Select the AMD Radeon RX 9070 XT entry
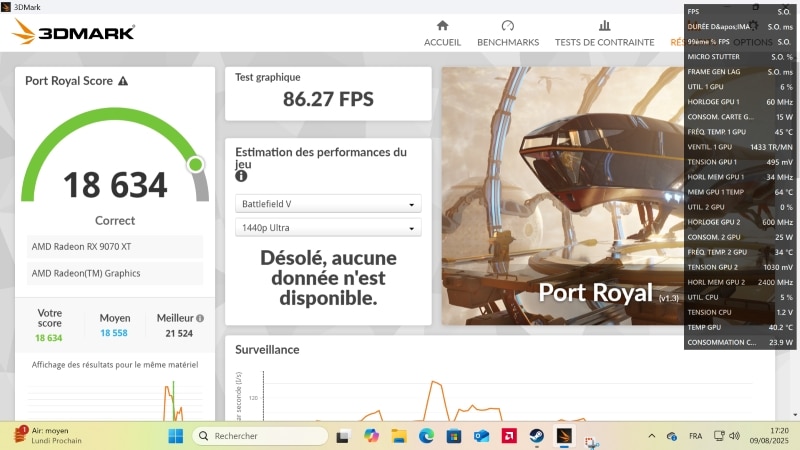 [115, 246]
